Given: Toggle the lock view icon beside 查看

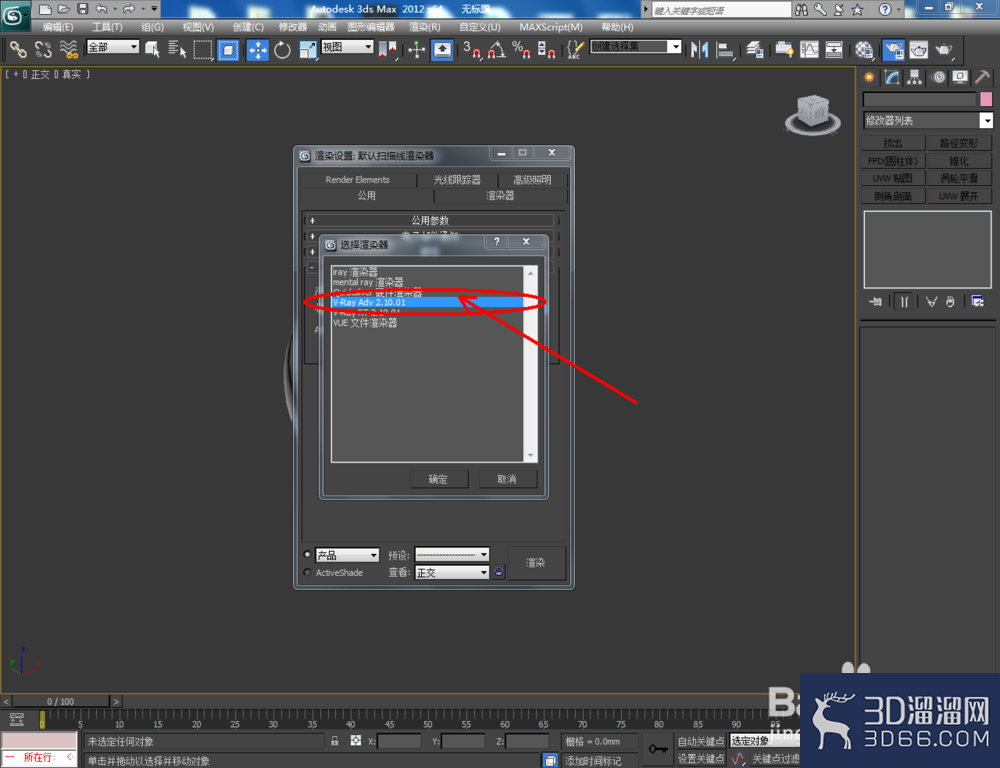Looking at the screenshot, I should pyautogui.click(x=499, y=572).
